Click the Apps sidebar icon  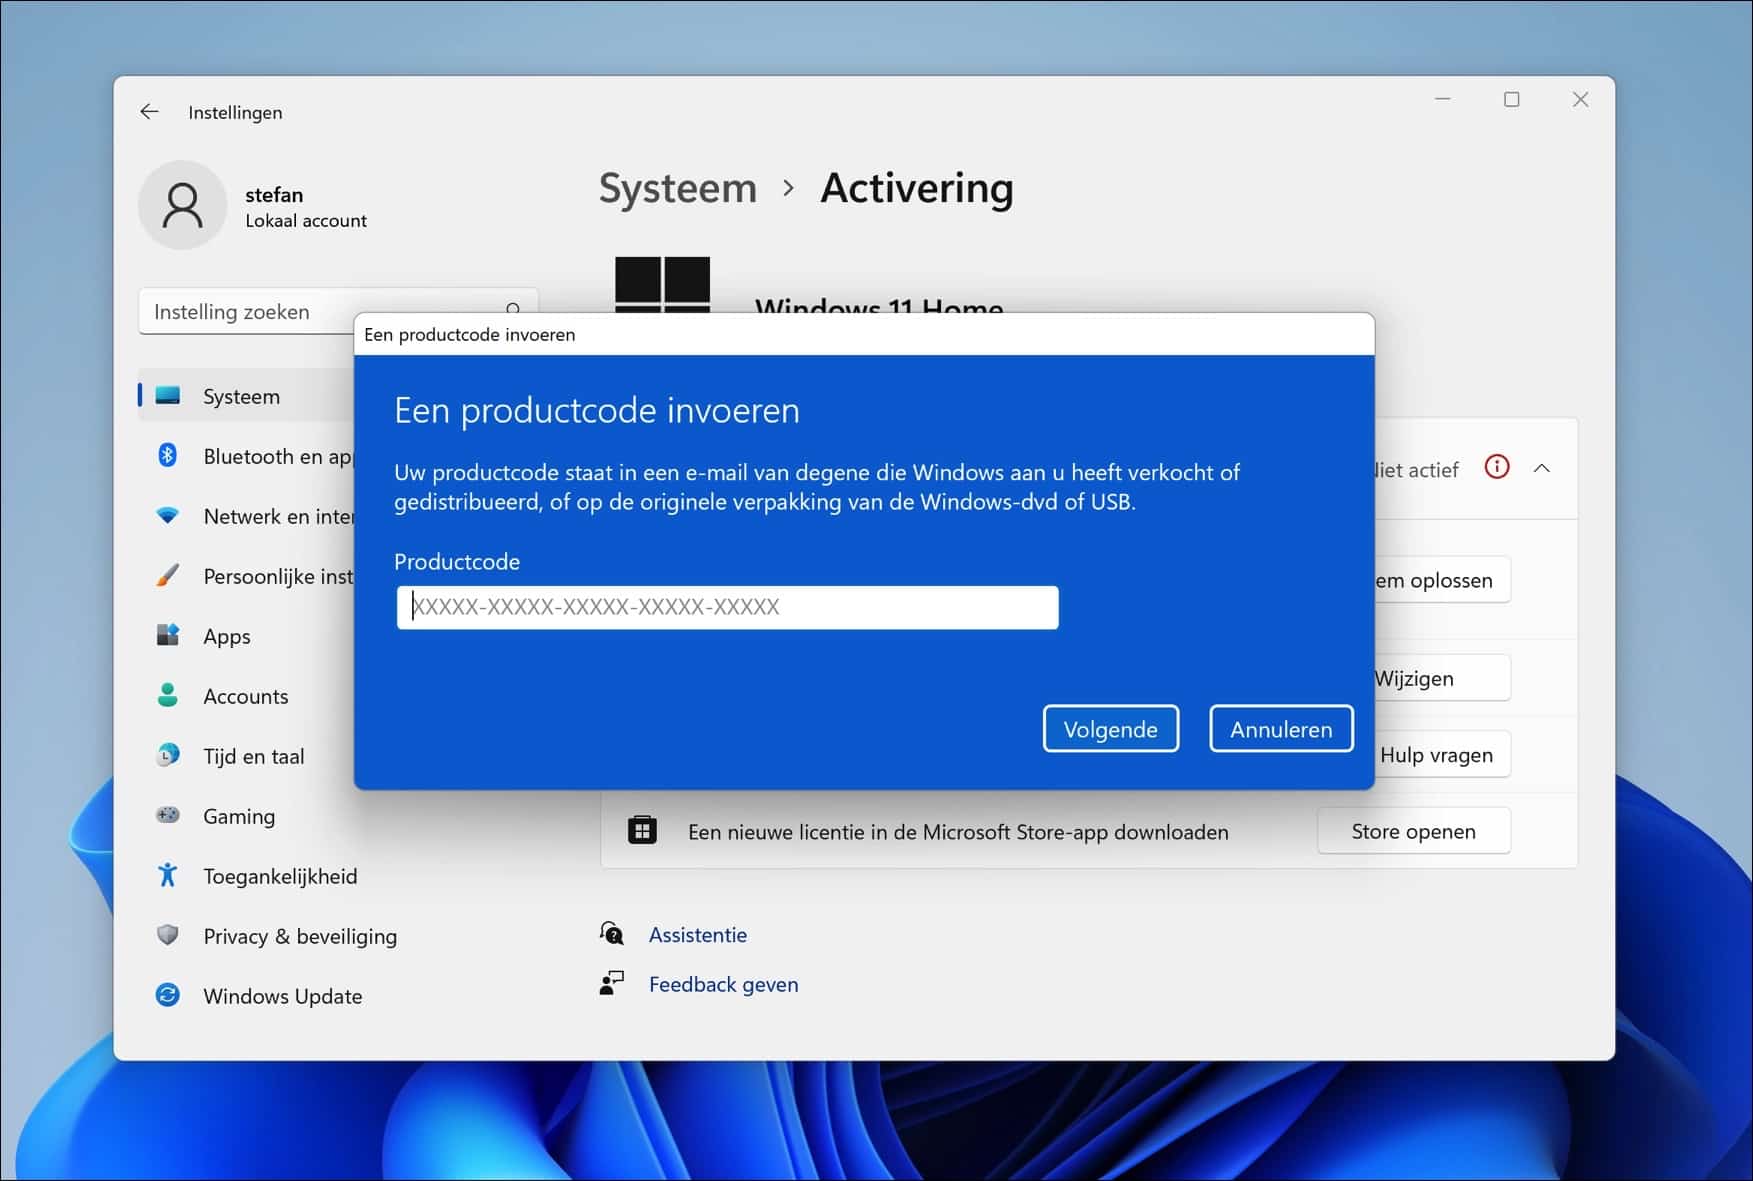point(168,636)
